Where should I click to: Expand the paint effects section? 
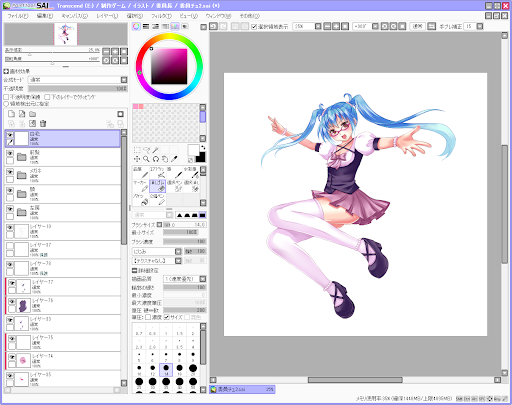coord(6,71)
